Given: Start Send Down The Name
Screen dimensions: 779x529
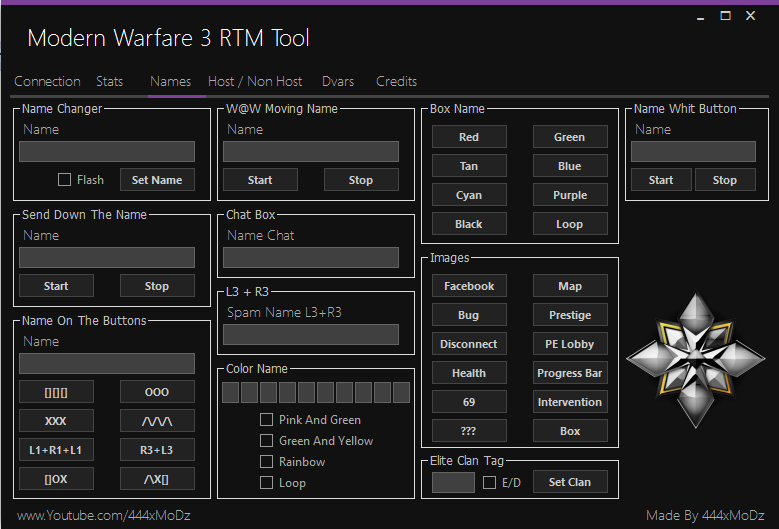Looking at the screenshot, I should (x=56, y=286).
